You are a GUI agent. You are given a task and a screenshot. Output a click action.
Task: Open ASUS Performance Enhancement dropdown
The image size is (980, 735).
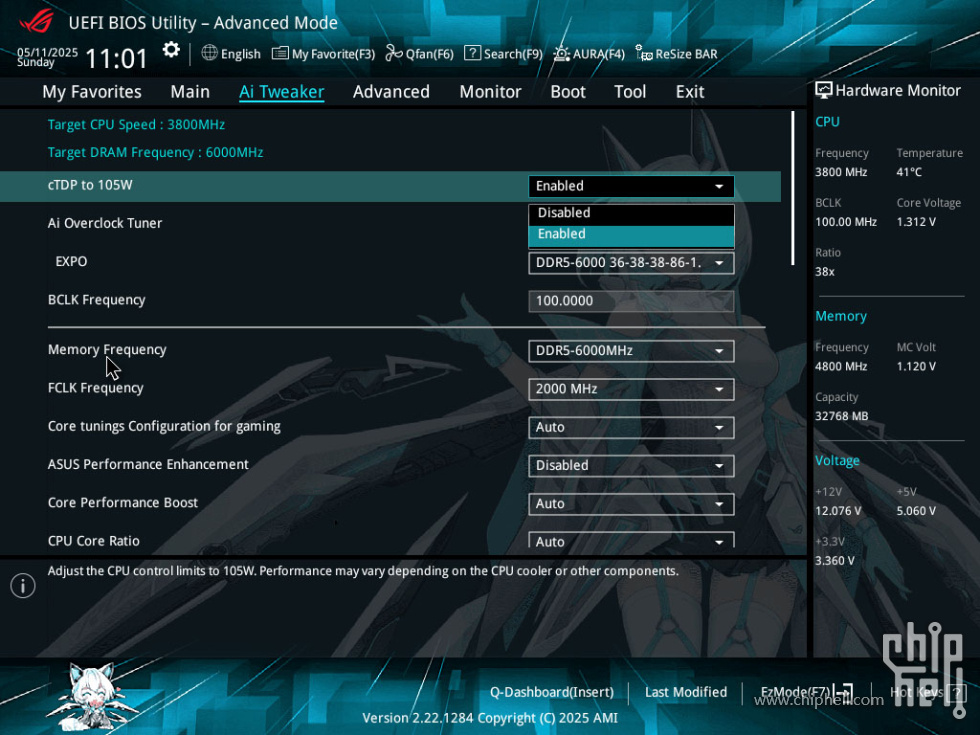631,466
